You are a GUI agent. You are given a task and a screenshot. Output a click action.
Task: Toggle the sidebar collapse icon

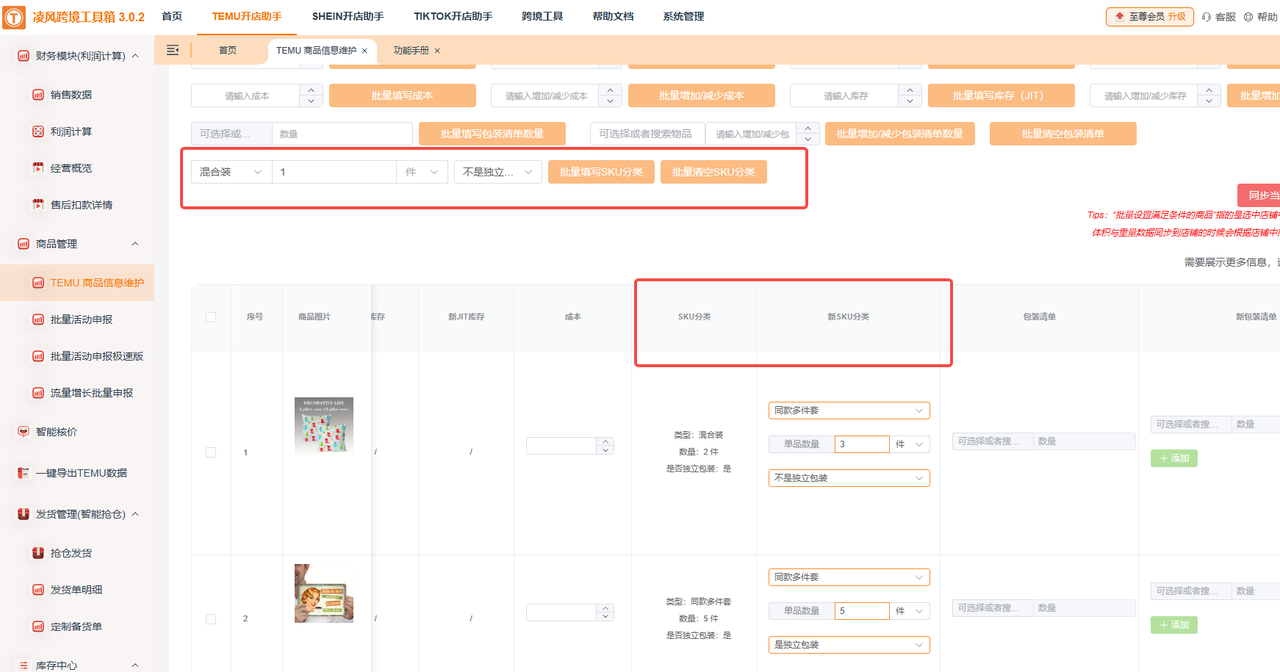point(173,50)
